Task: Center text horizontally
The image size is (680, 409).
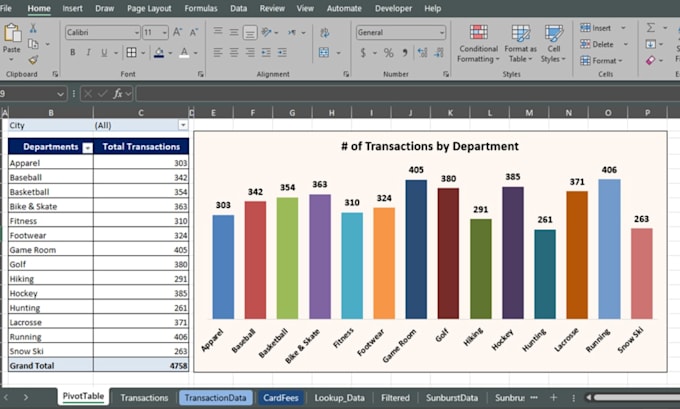Action: (x=234, y=52)
